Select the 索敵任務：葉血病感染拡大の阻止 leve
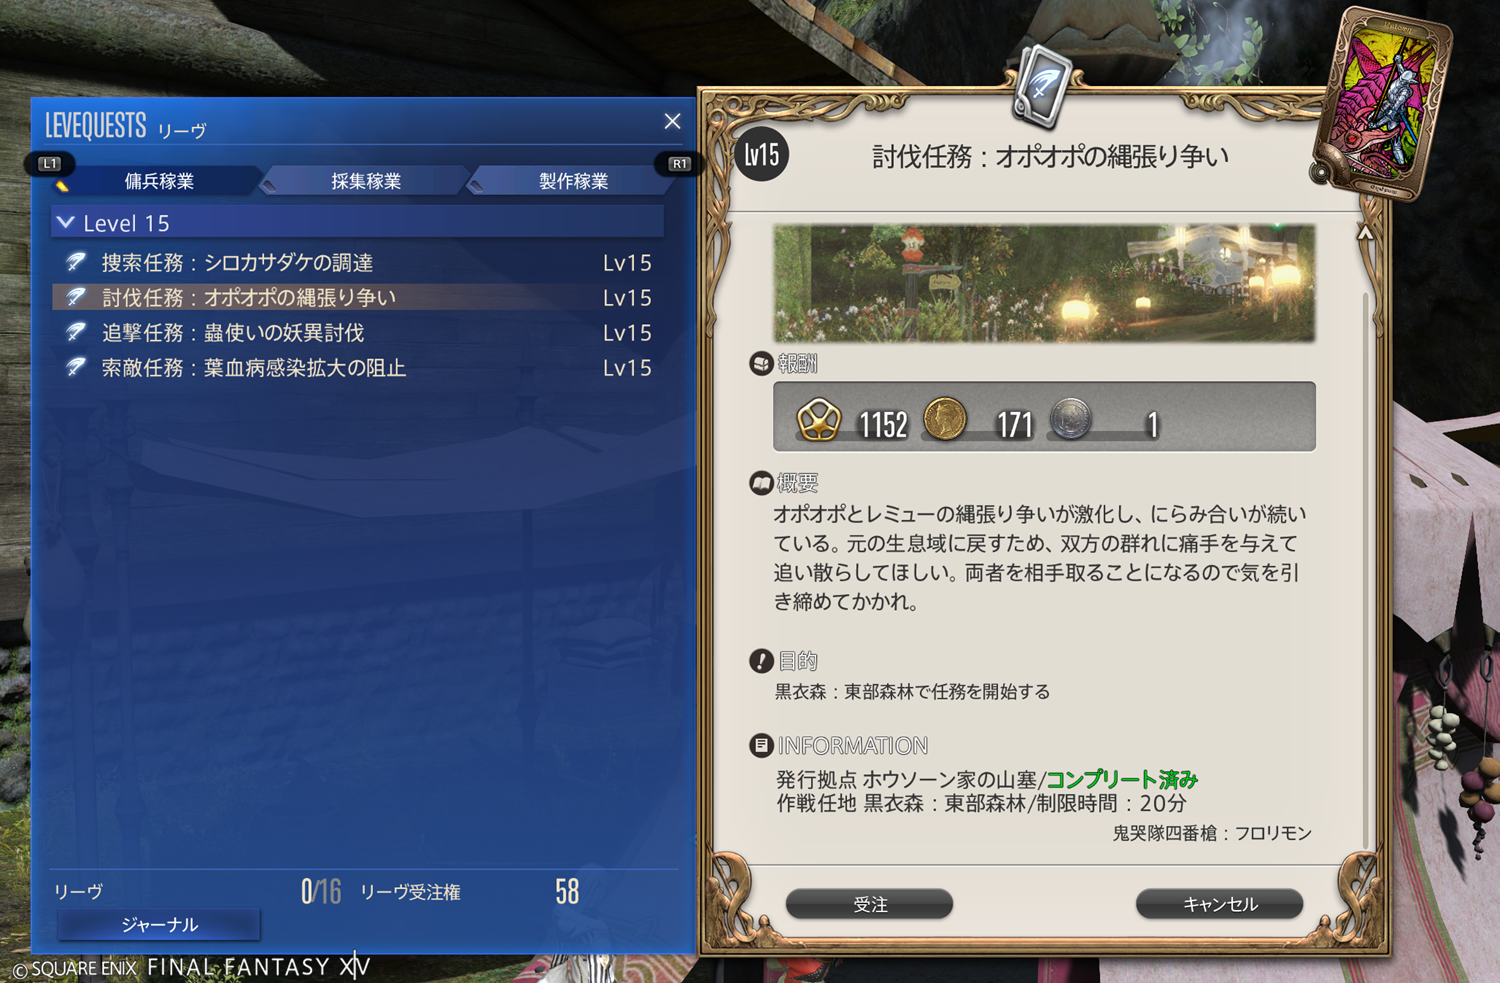The width and height of the screenshot is (1500, 983). point(357,367)
